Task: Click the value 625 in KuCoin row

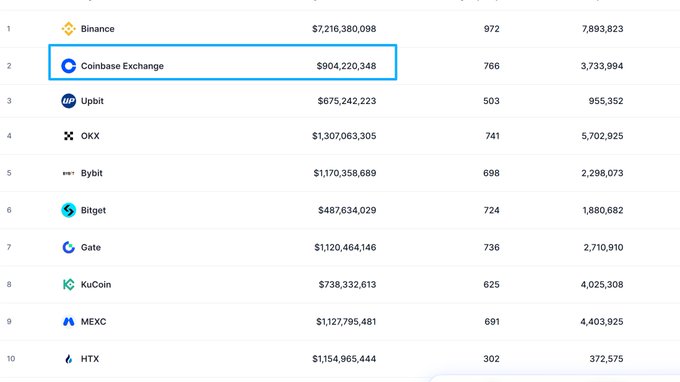Action: [x=491, y=284]
